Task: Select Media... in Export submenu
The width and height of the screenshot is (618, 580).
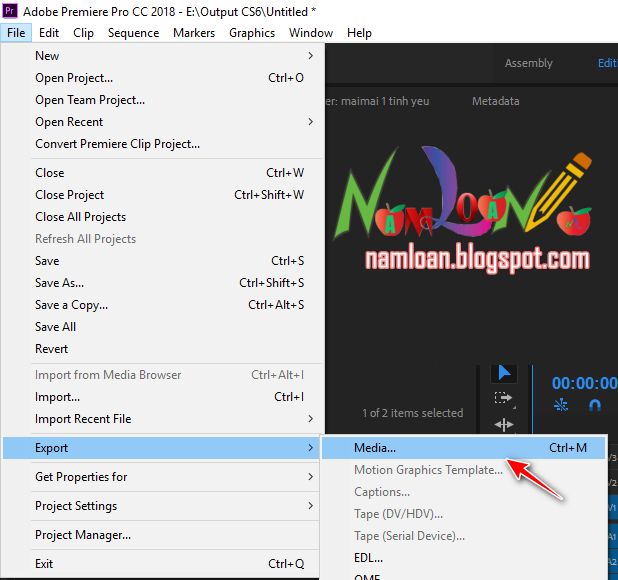Action: (464, 448)
